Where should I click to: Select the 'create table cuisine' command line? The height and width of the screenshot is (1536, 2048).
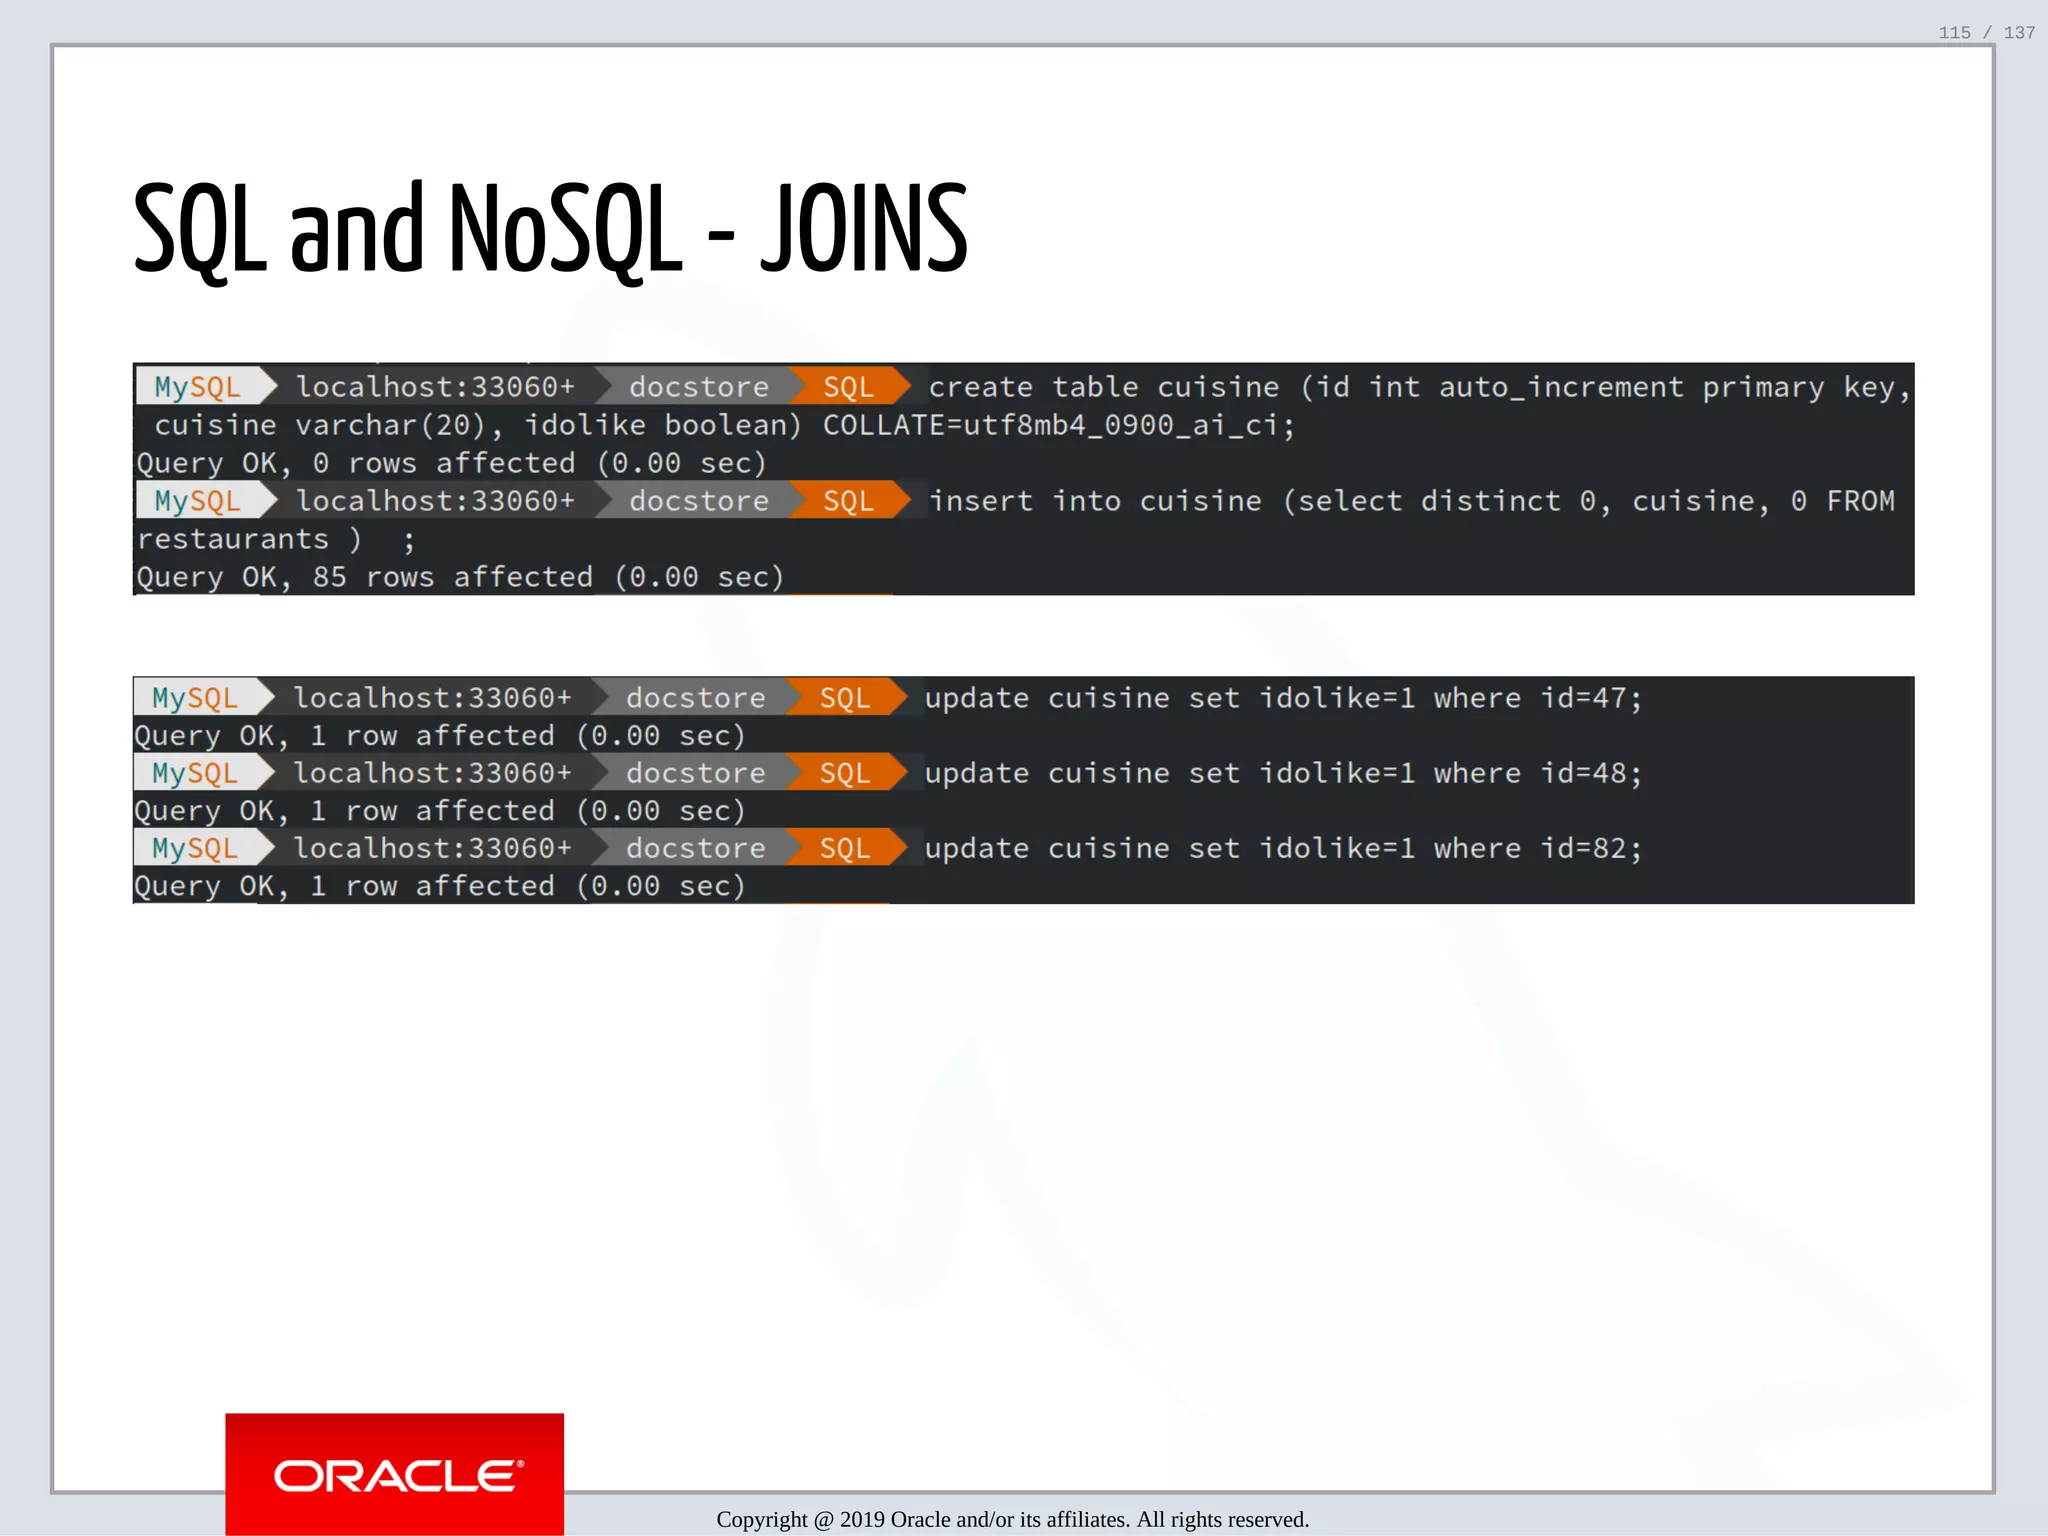click(1419, 387)
